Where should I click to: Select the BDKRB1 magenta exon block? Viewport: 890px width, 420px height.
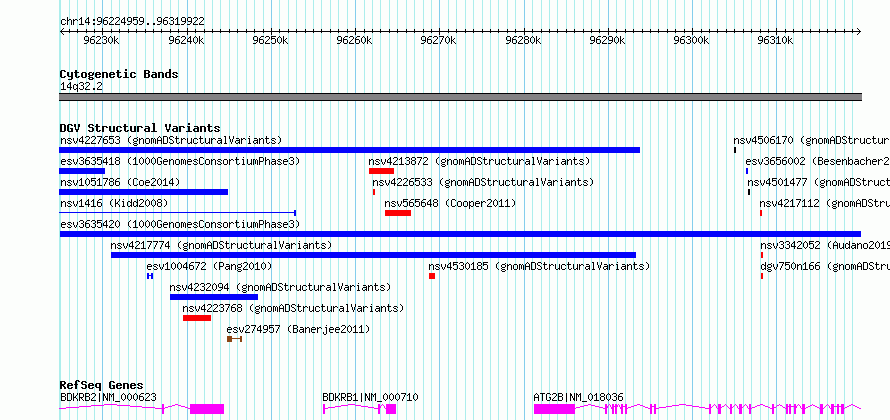pyautogui.click(x=391, y=409)
